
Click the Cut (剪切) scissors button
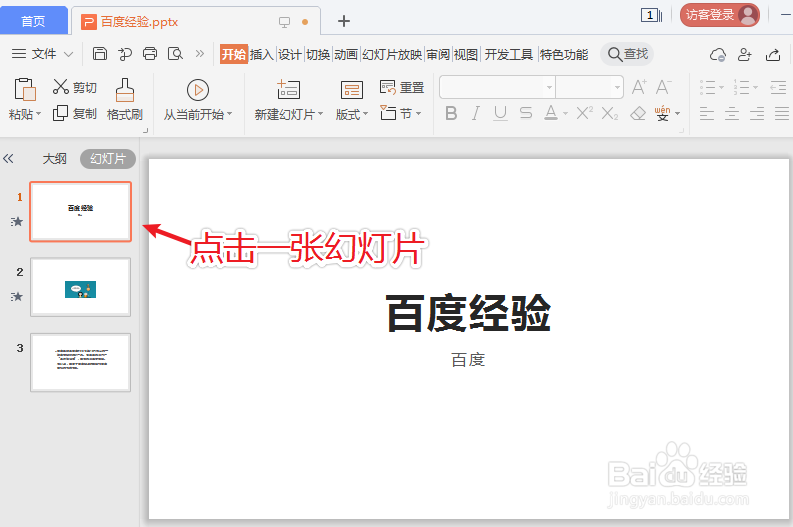(74, 87)
